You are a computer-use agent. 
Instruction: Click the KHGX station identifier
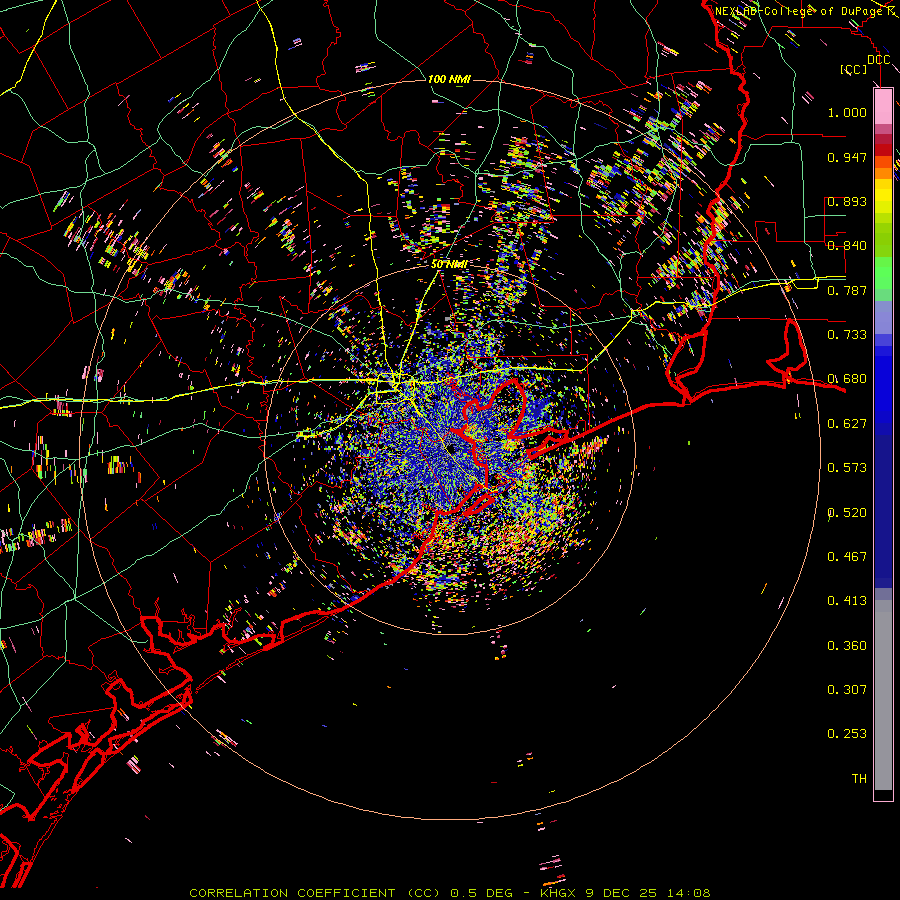[560, 893]
